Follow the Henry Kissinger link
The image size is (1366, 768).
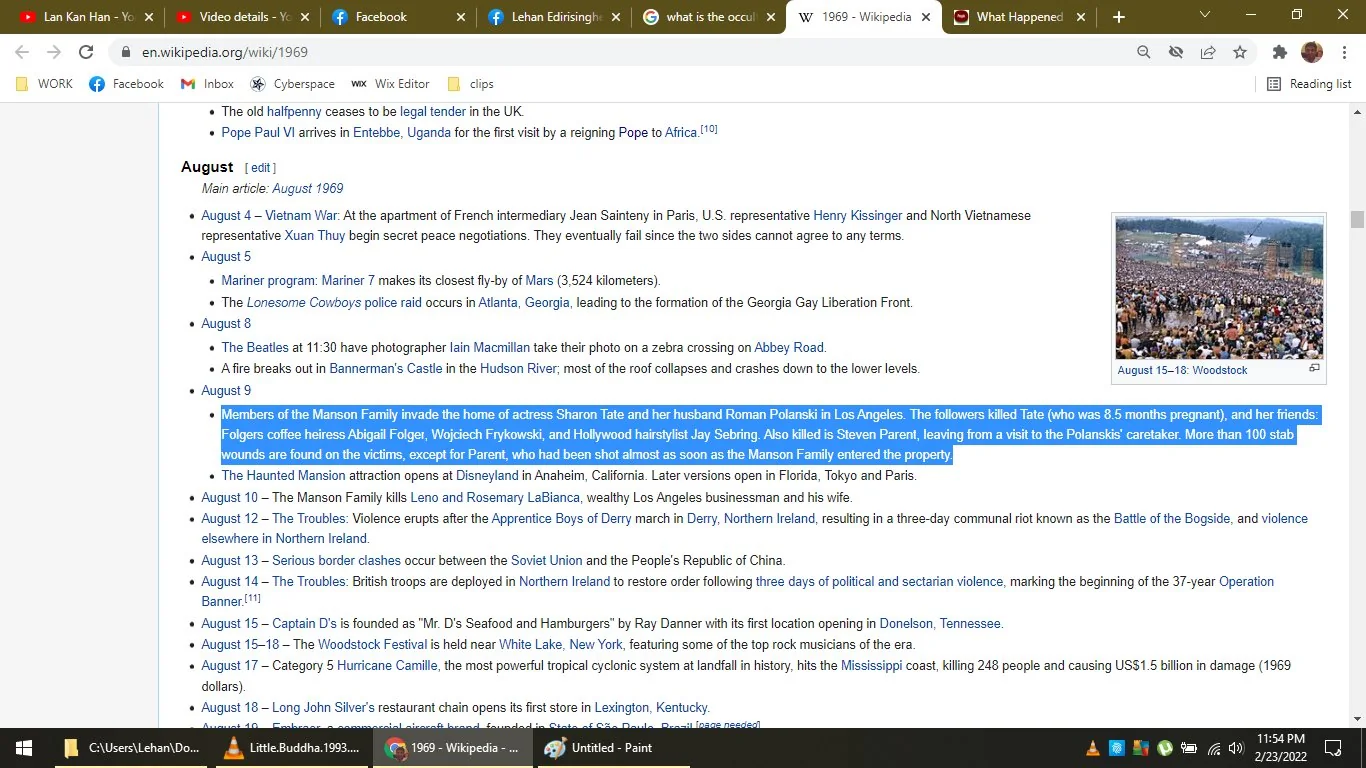coord(858,215)
